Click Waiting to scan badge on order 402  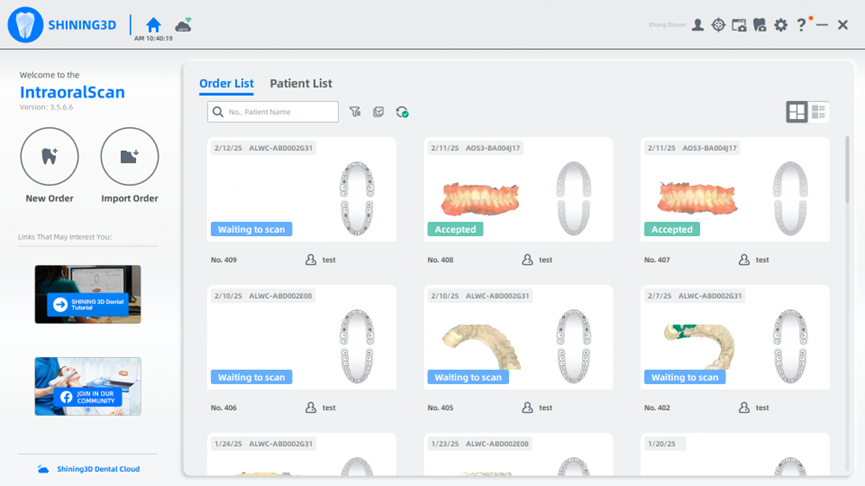685,377
